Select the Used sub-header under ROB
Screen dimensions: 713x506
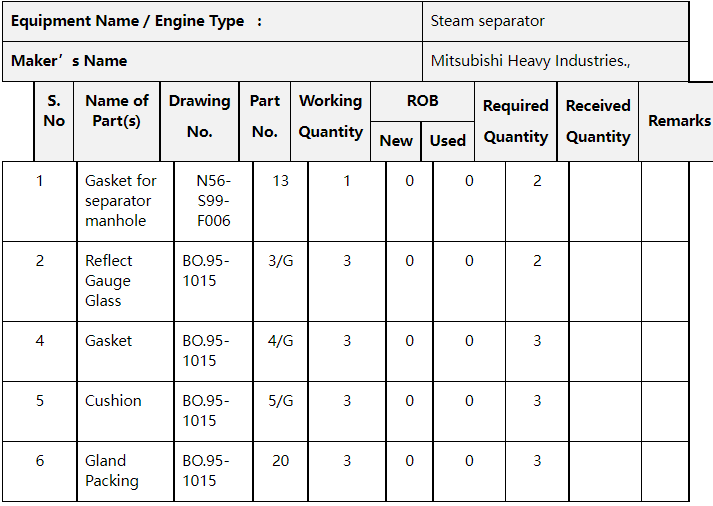click(x=447, y=141)
